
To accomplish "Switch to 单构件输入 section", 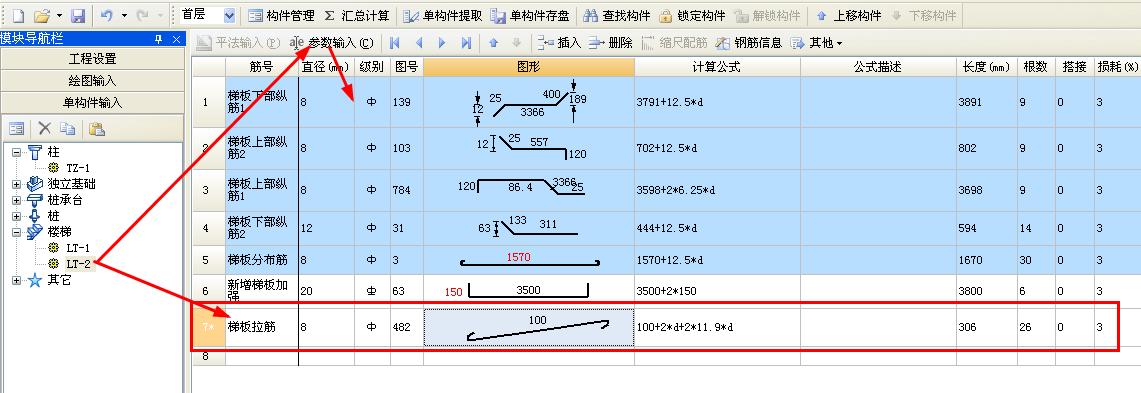I will pyautogui.click(x=92, y=103).
